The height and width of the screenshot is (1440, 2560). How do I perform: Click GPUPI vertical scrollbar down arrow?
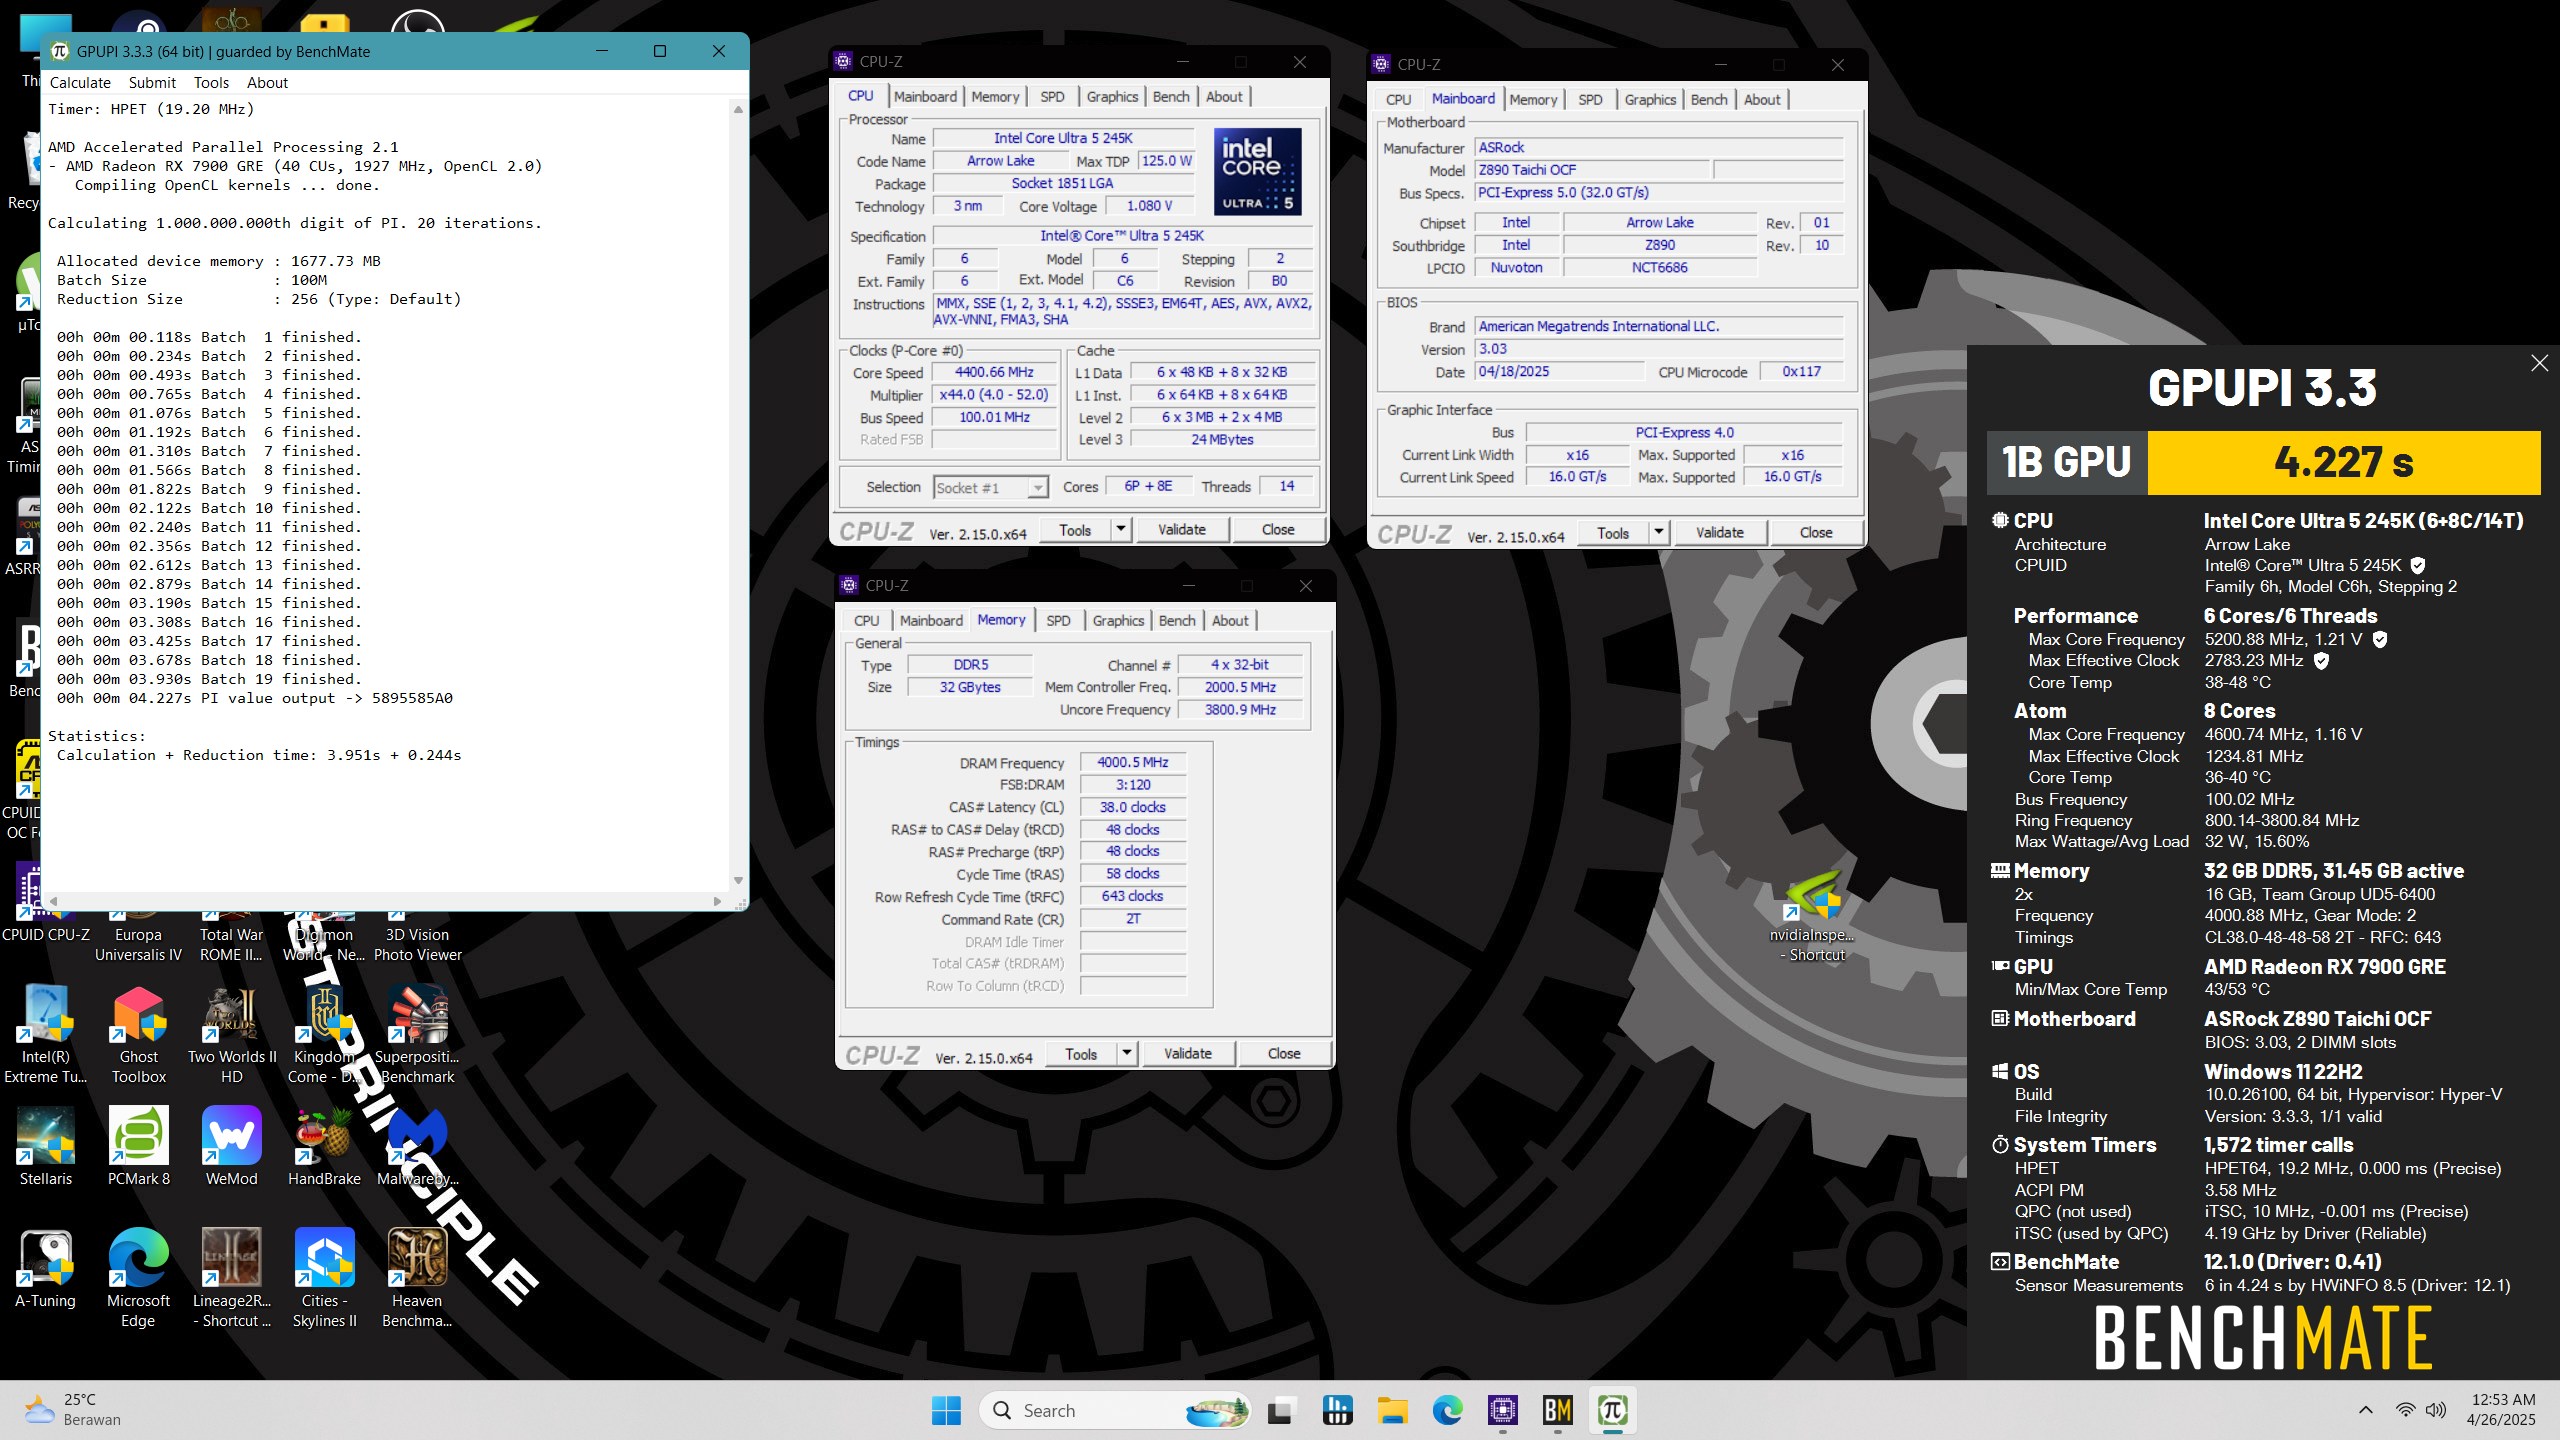[738, 881]
